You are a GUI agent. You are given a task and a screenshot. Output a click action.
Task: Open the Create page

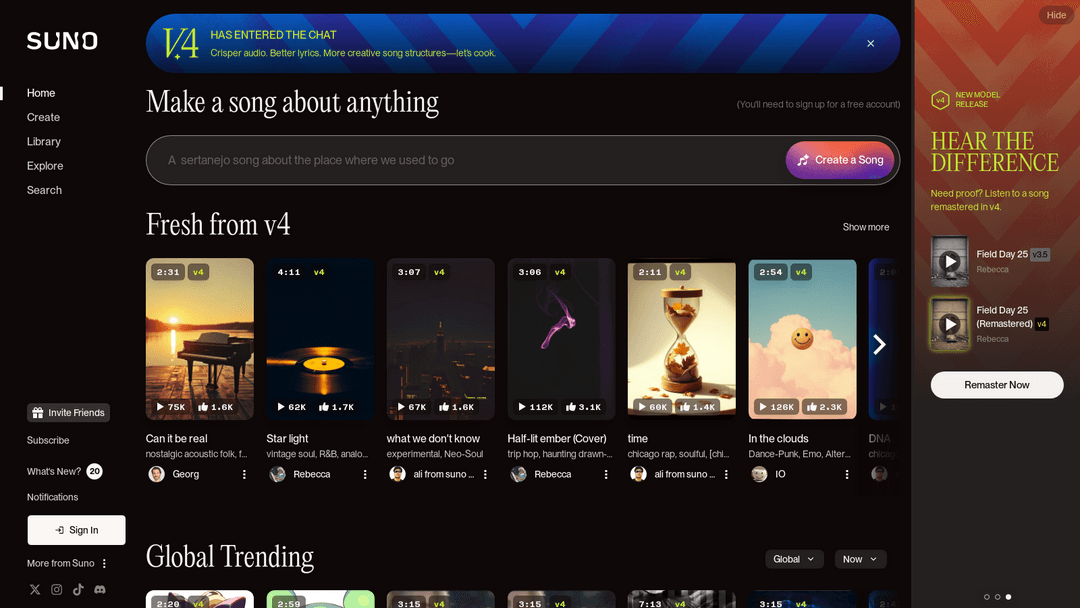point(43,117)
